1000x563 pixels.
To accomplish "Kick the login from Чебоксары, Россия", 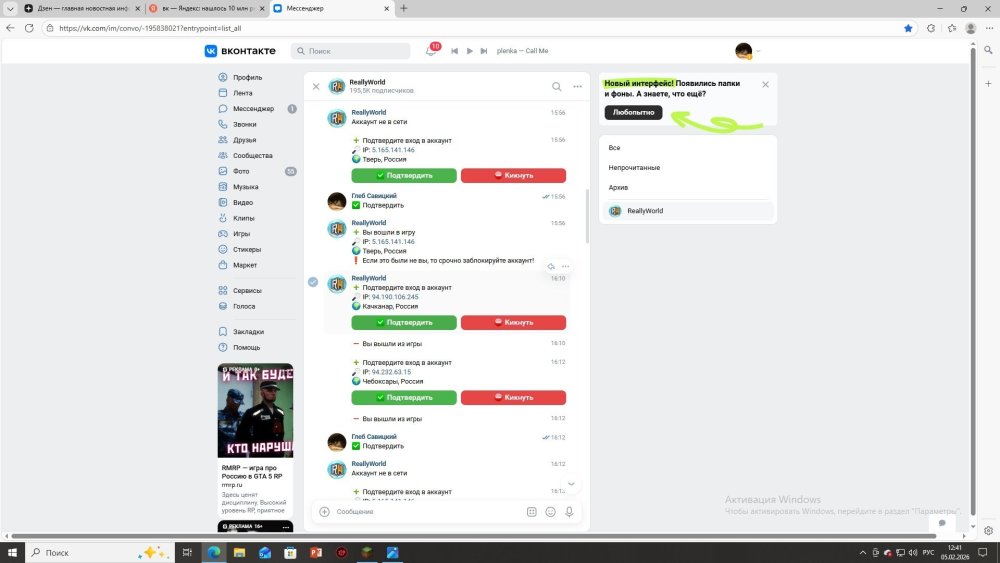I will coord(513,397).
